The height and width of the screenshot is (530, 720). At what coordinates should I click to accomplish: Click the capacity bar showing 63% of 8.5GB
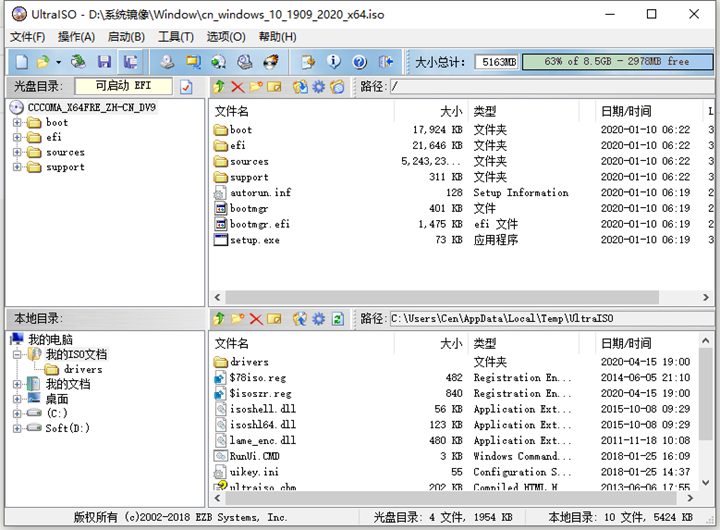[618, 62]
